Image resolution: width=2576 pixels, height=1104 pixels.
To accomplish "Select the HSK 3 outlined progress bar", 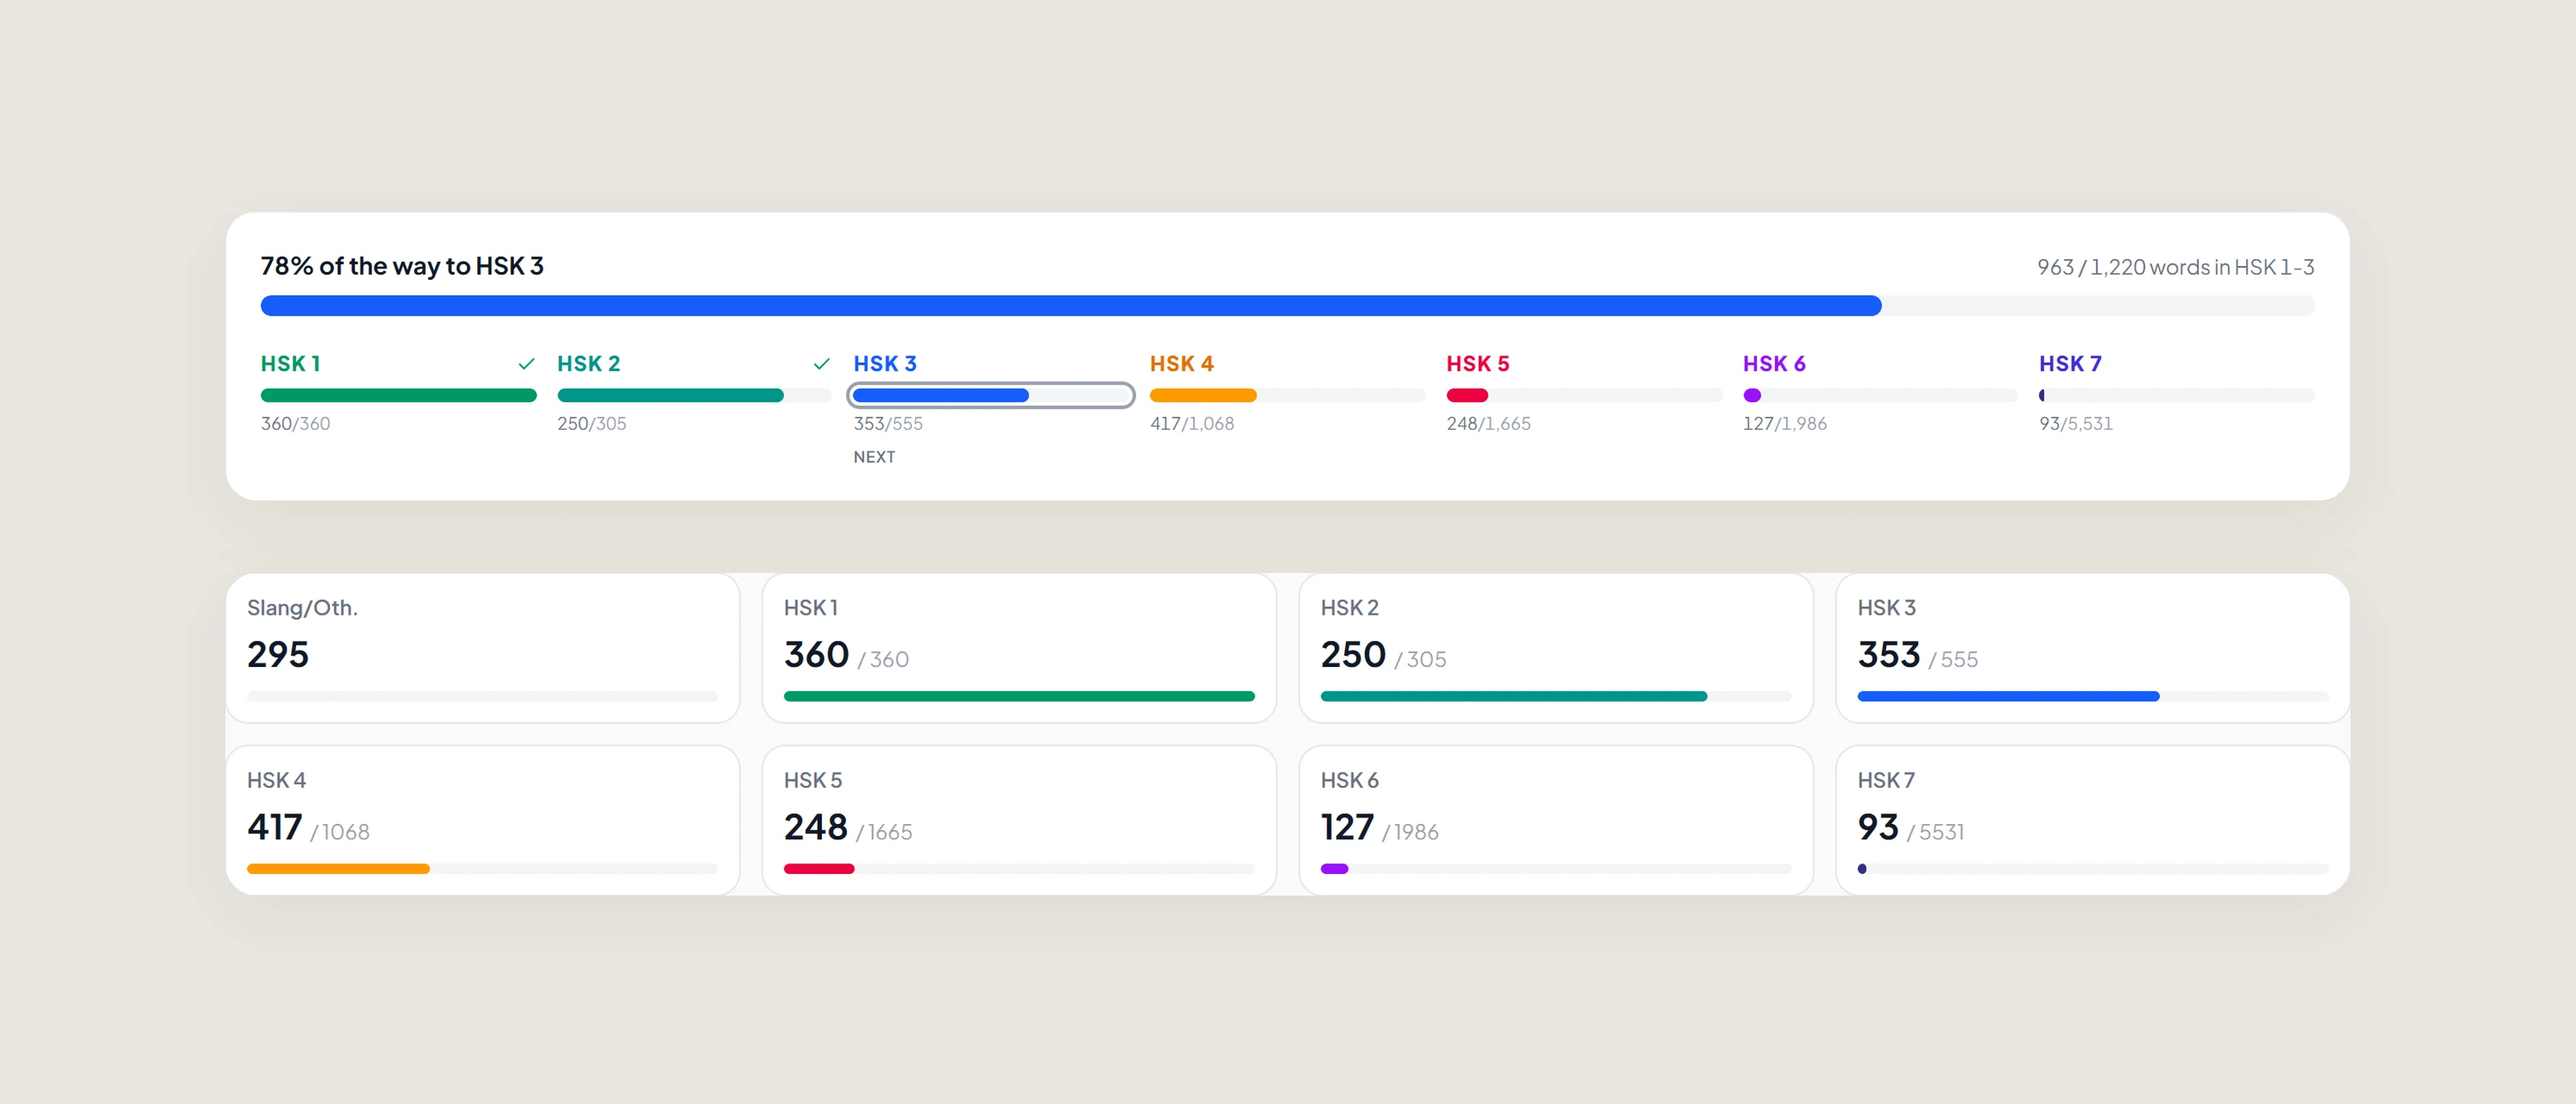I will coord(991,395).
